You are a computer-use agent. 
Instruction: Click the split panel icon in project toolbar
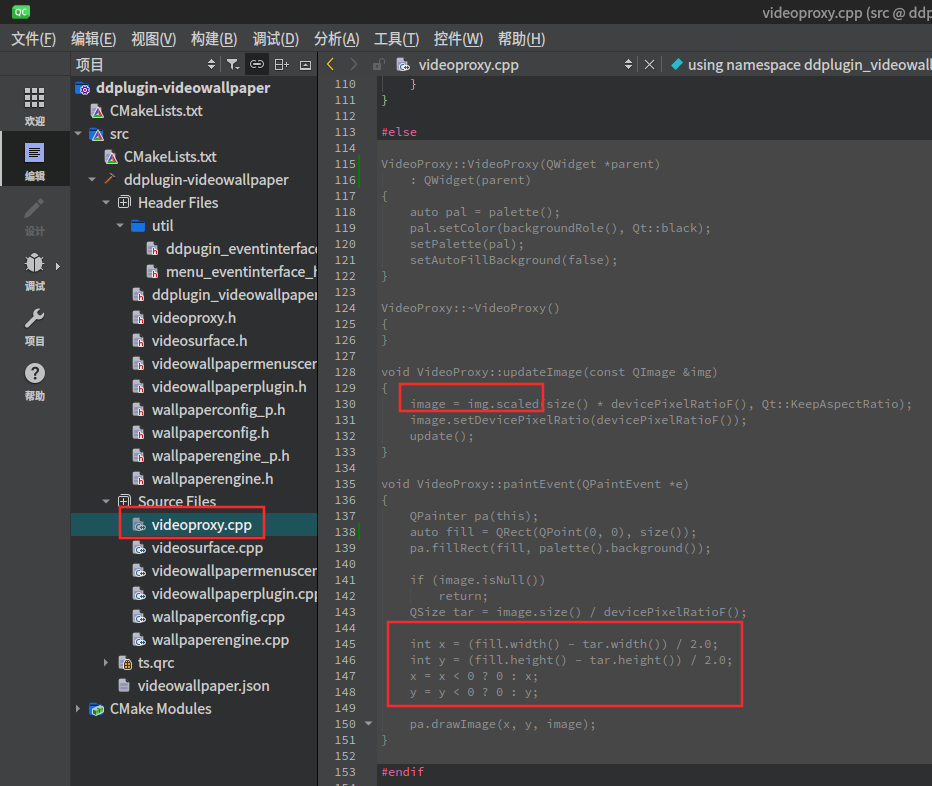click(x=281, y=64)
